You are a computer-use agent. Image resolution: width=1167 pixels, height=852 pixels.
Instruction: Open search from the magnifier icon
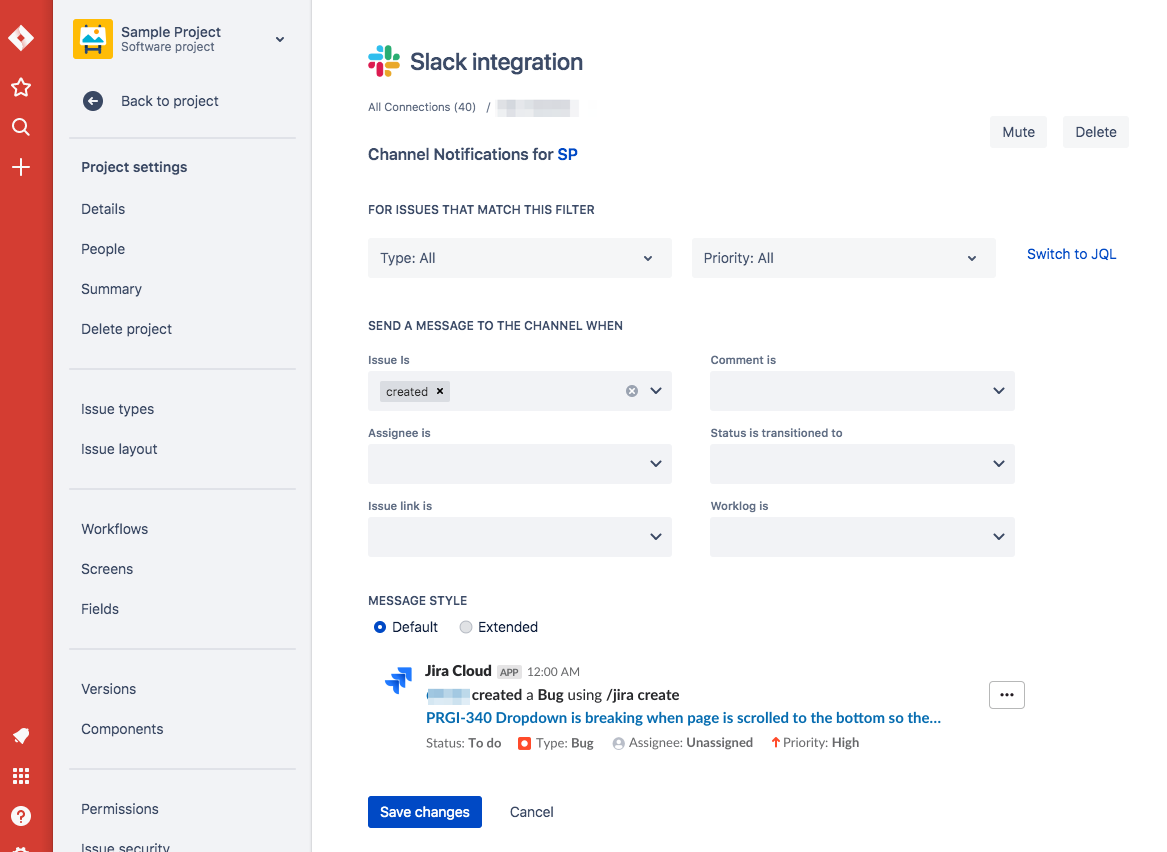(21, 127)
